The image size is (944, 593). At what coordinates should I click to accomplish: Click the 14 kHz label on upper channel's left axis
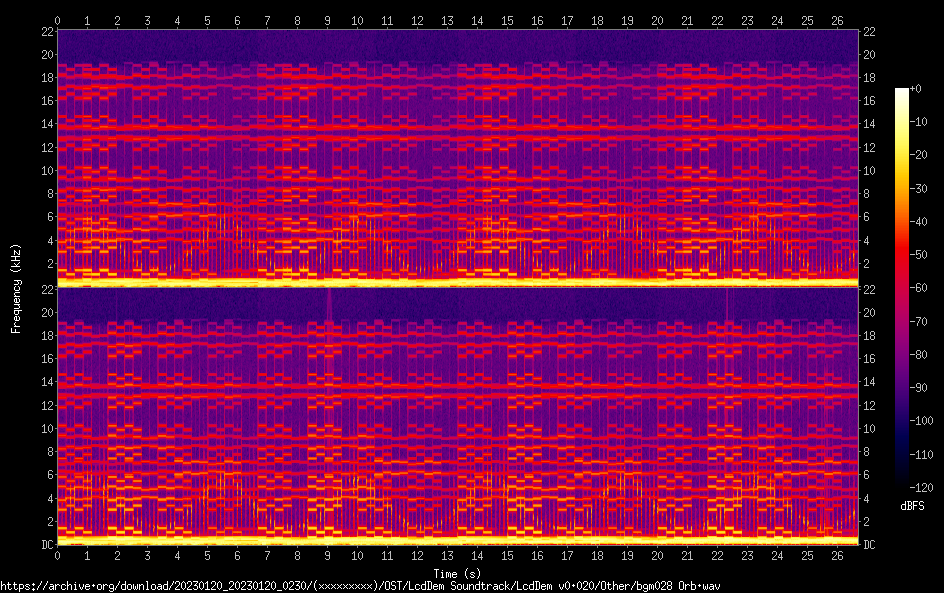[46, 124]
